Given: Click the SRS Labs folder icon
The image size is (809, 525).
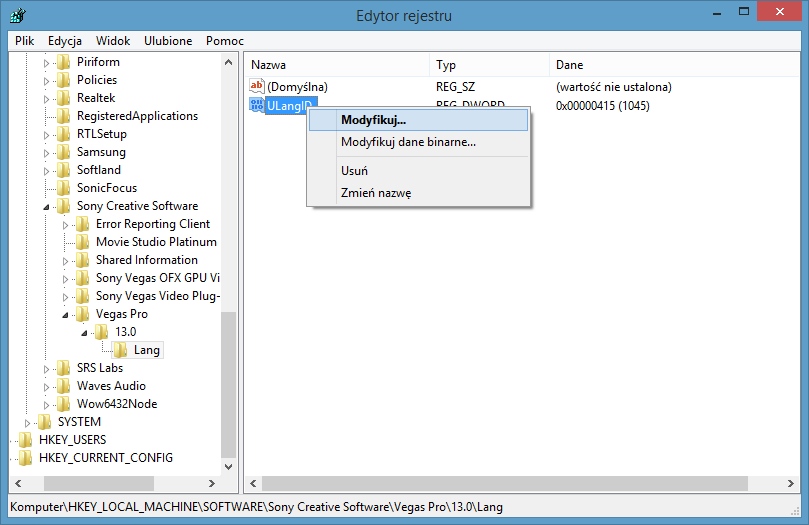Looking at the screenshot, I should [x=64, y=368].
